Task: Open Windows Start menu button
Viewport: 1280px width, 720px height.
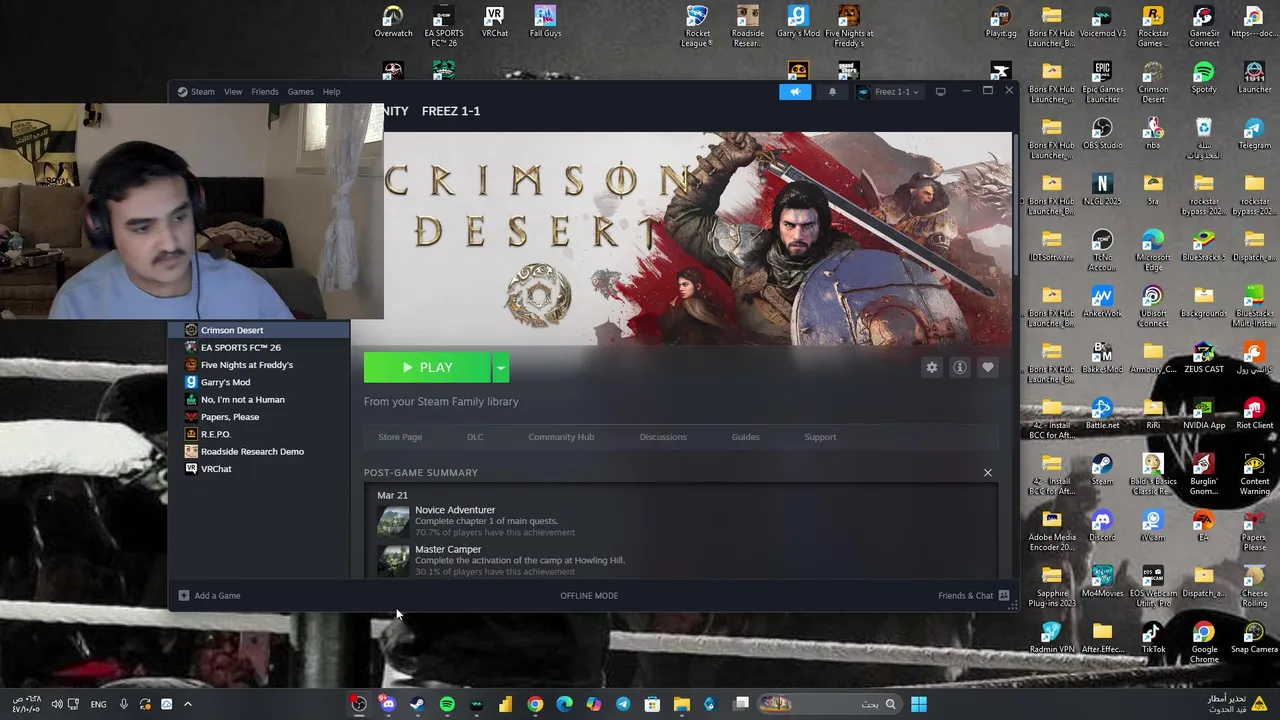Action: pyautogui.click(x=918, y=705)
